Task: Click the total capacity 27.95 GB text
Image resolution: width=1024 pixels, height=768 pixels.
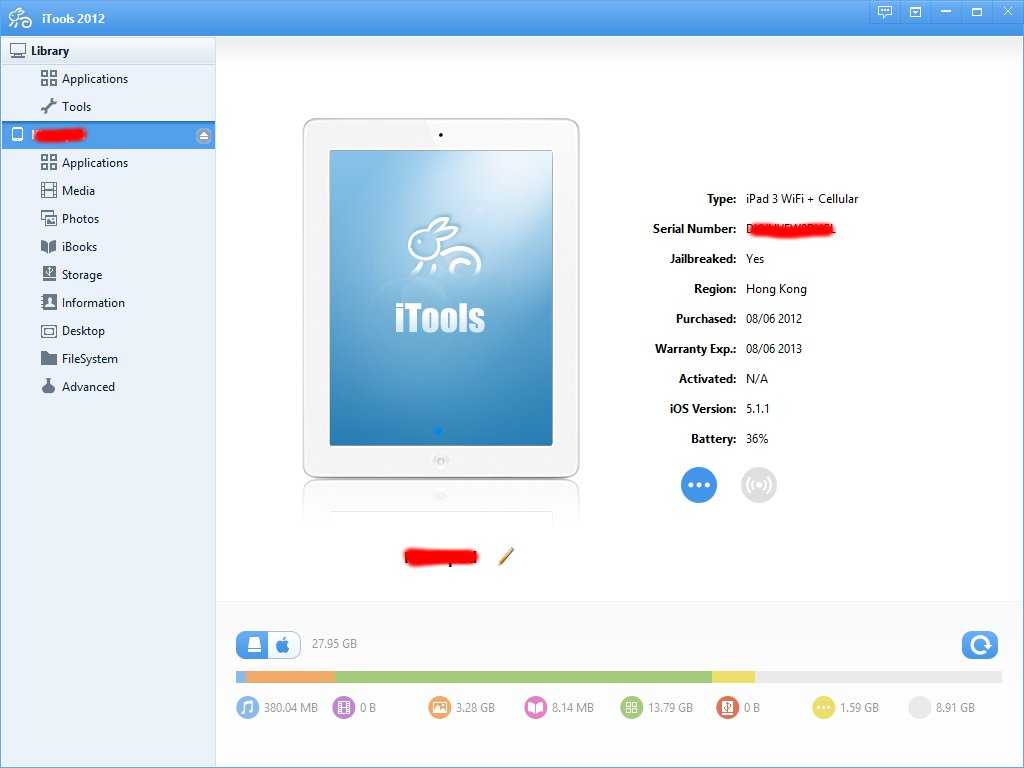Action: (x=334, y=644)
